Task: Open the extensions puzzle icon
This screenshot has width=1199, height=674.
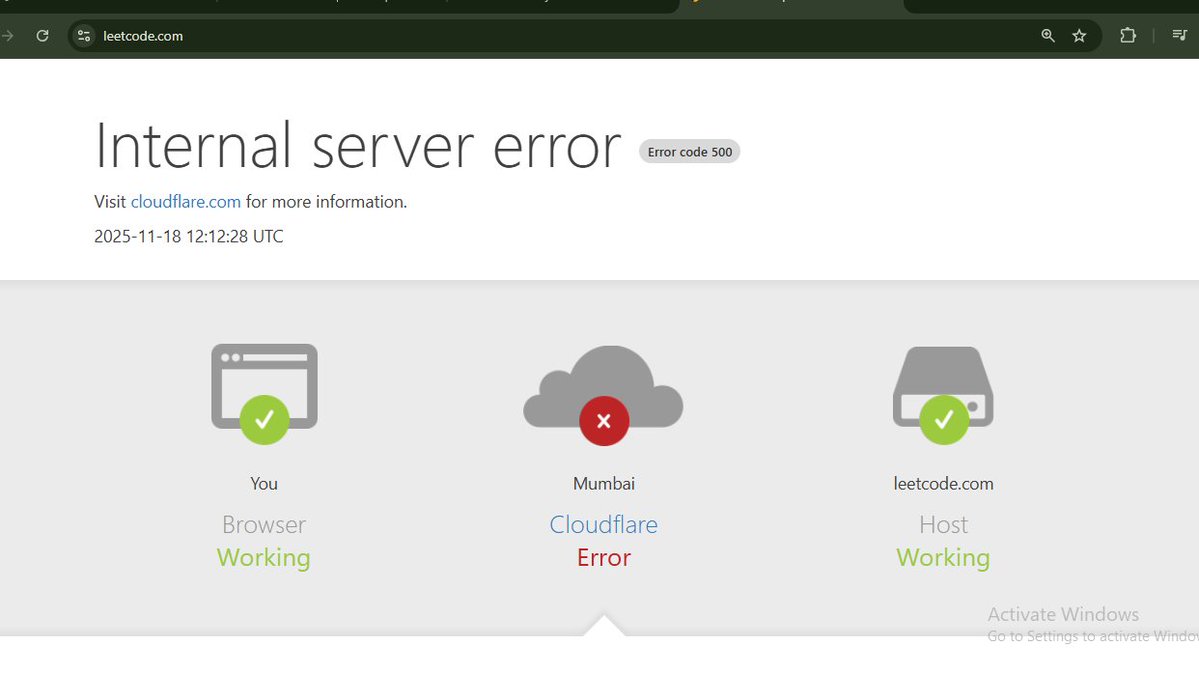Action: tap(1128, 36)
